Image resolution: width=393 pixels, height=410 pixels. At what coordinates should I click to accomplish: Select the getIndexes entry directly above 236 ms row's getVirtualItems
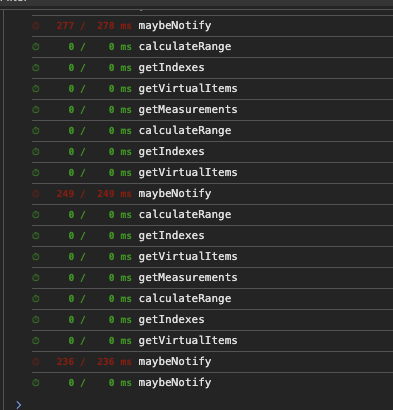(212, 320)
